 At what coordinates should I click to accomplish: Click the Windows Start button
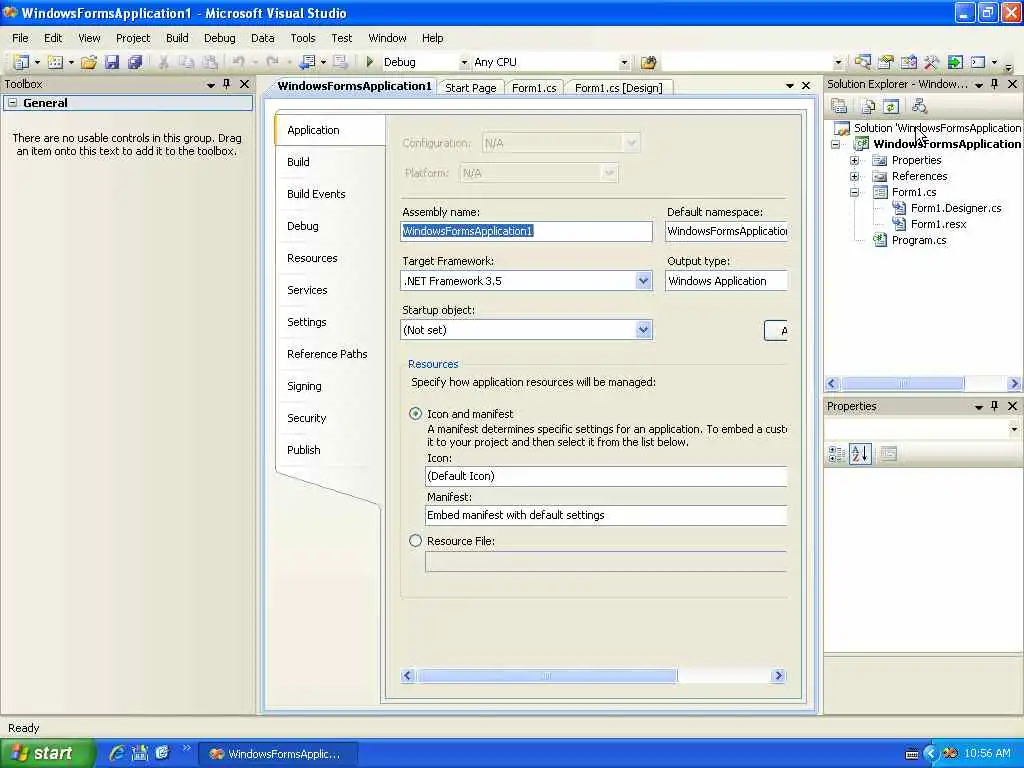pyautogui.click(x=47, y=753)
